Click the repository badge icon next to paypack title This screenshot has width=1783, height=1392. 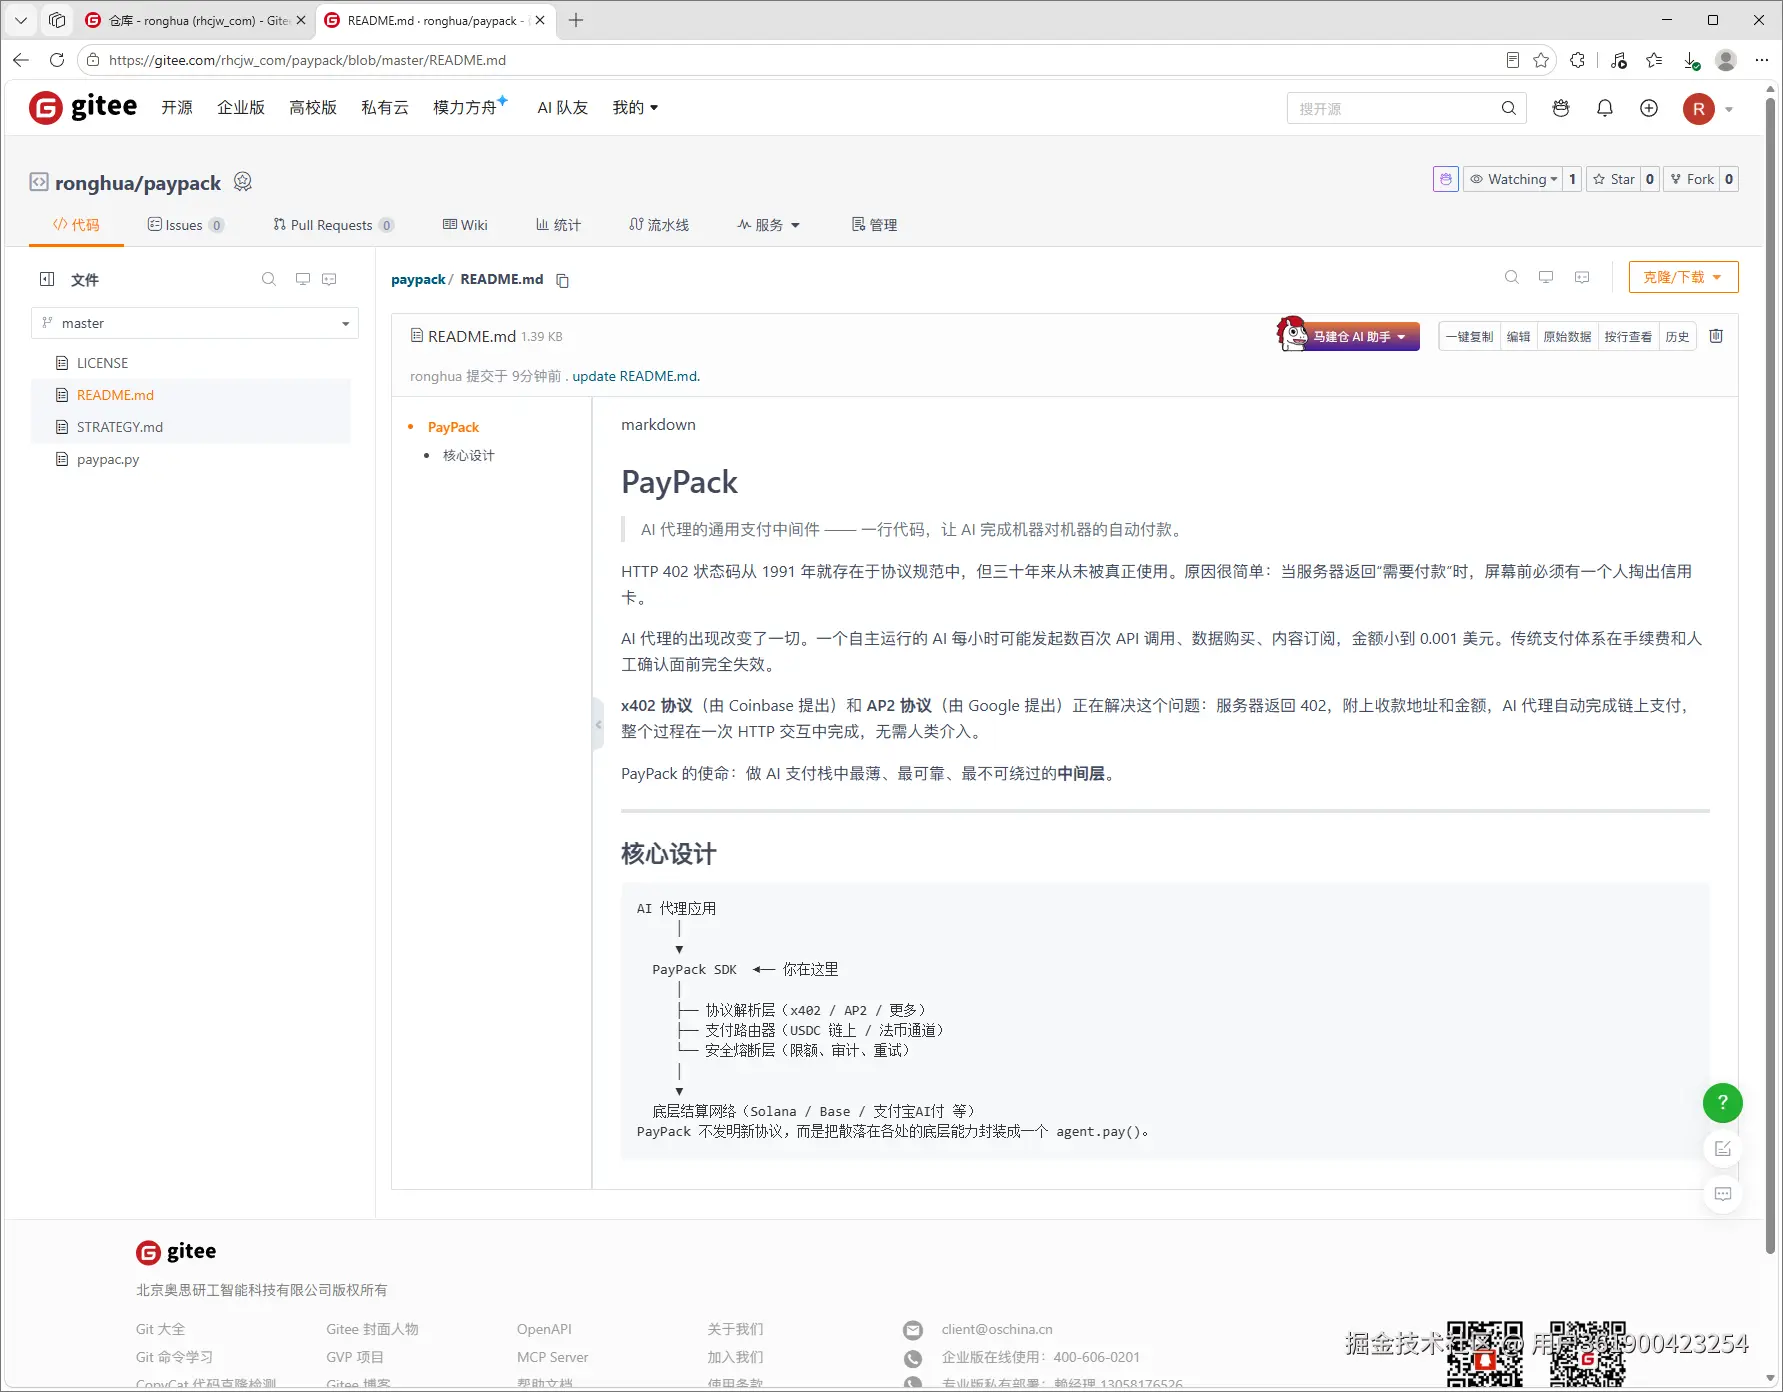[243, 182]
